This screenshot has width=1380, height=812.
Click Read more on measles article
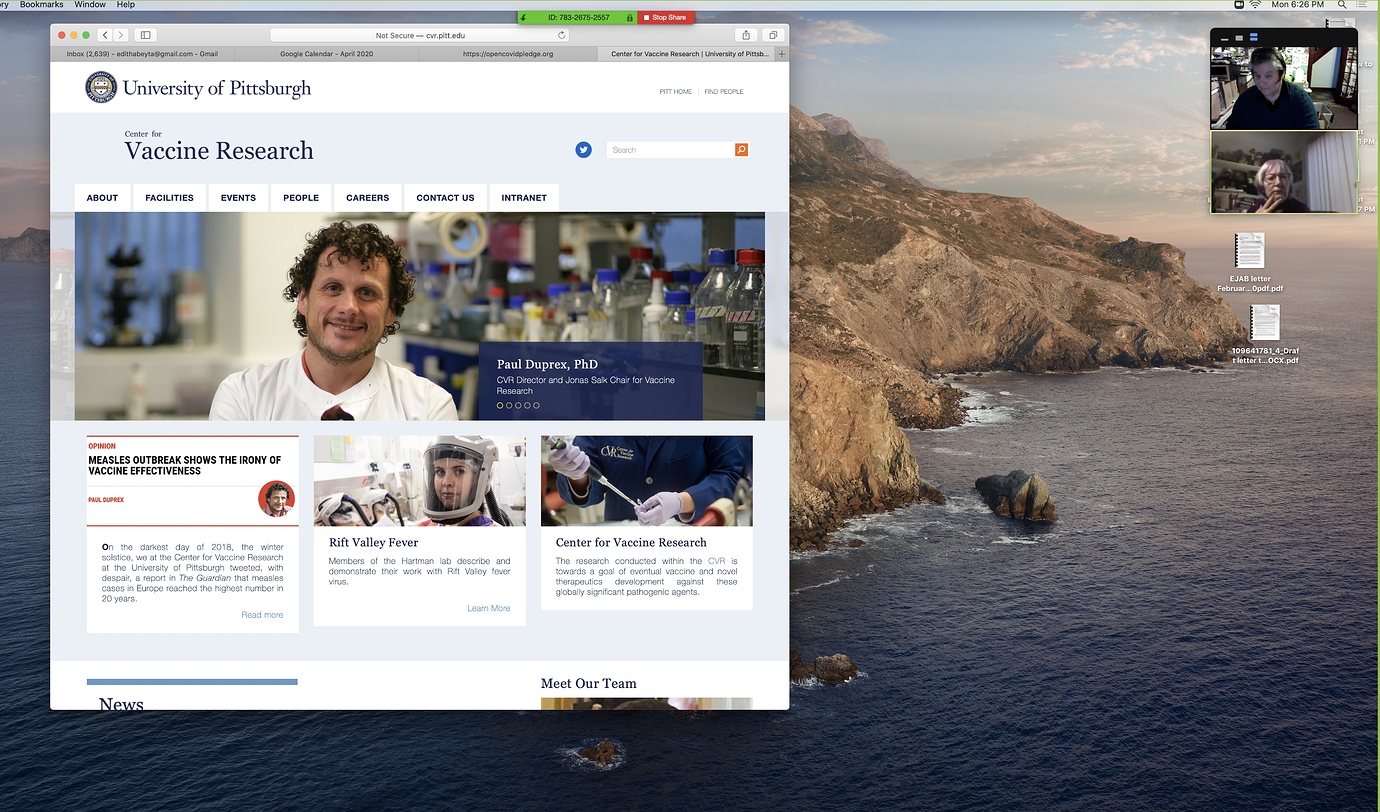262,615
